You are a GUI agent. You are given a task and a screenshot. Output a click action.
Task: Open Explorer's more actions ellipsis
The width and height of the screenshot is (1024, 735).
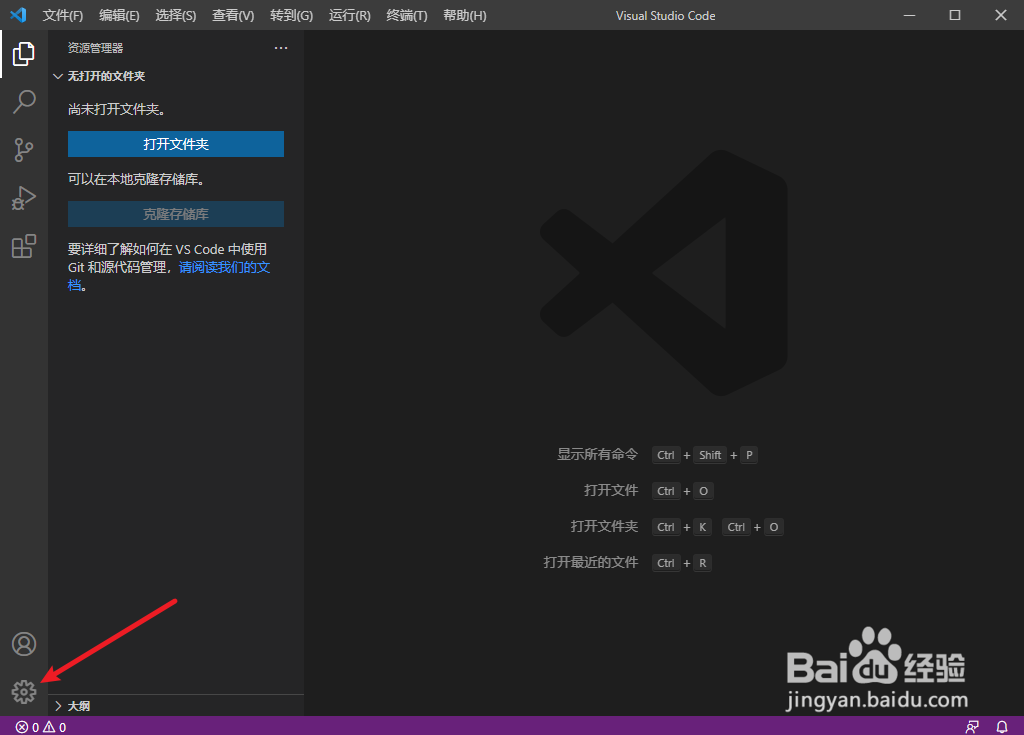tap(281, 48)
